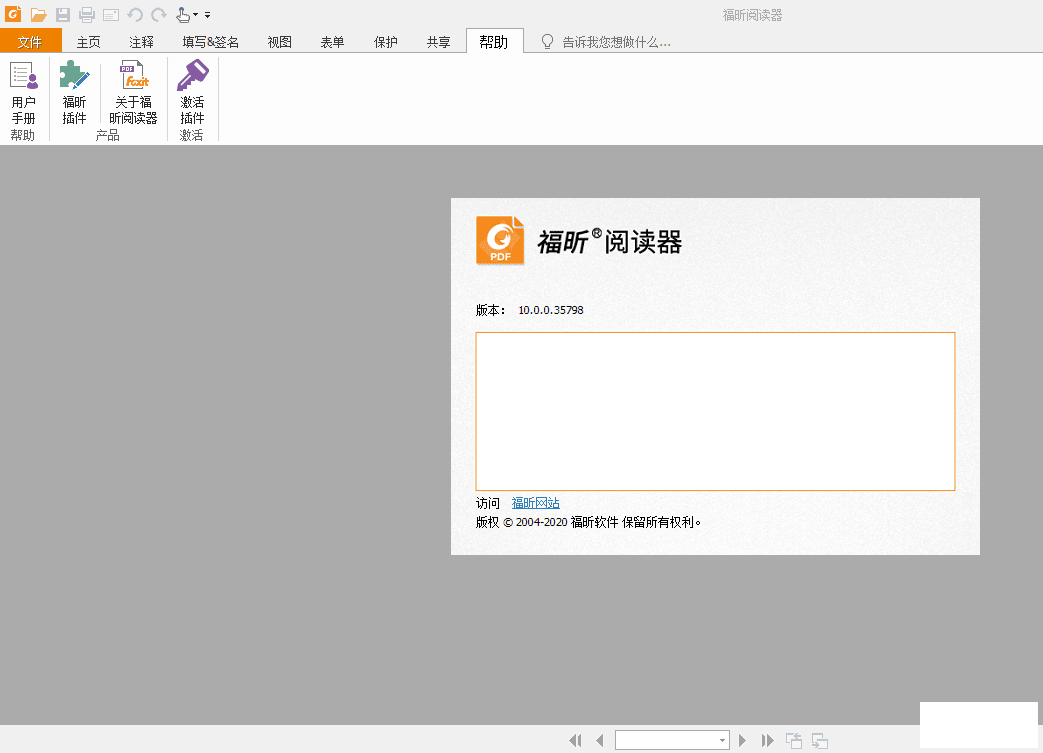Open the 填写&签名 tab
The height and width of the screenshot is (753, 1043).
tap(211, 42)
